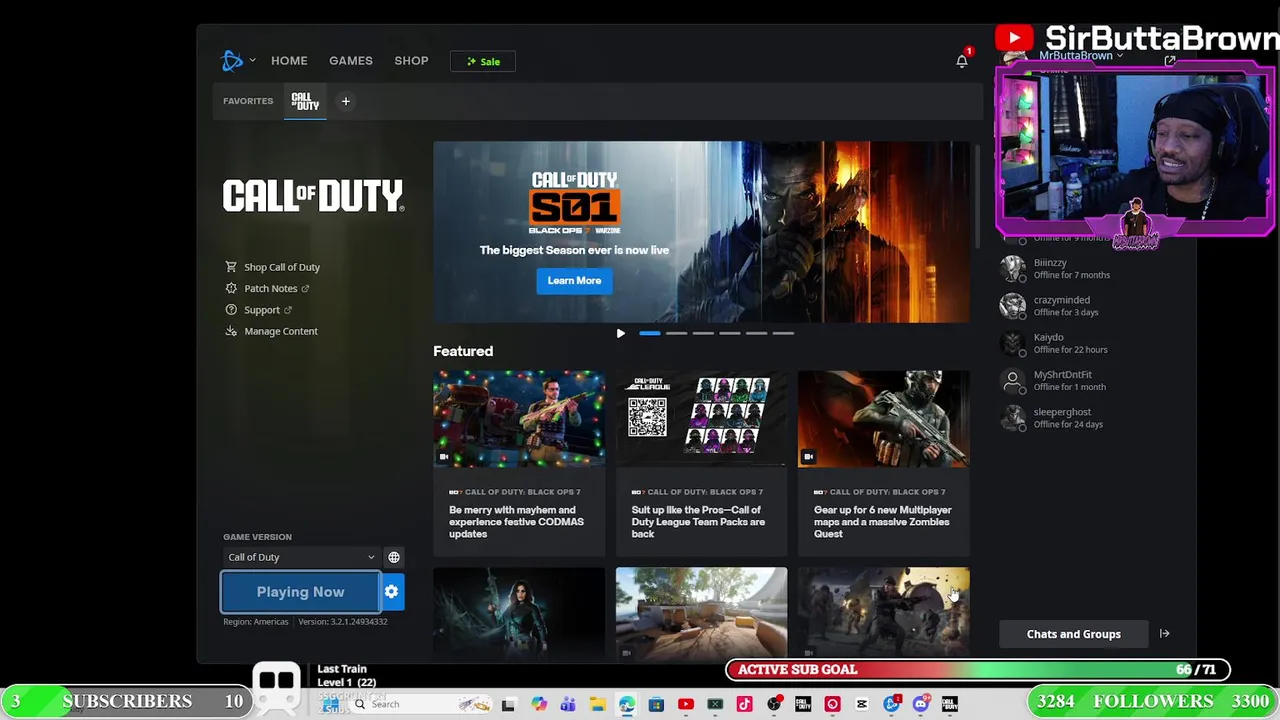1280x720 pixels.
Task: Open the Manage Content link
Action: click(x=281, y=331)
